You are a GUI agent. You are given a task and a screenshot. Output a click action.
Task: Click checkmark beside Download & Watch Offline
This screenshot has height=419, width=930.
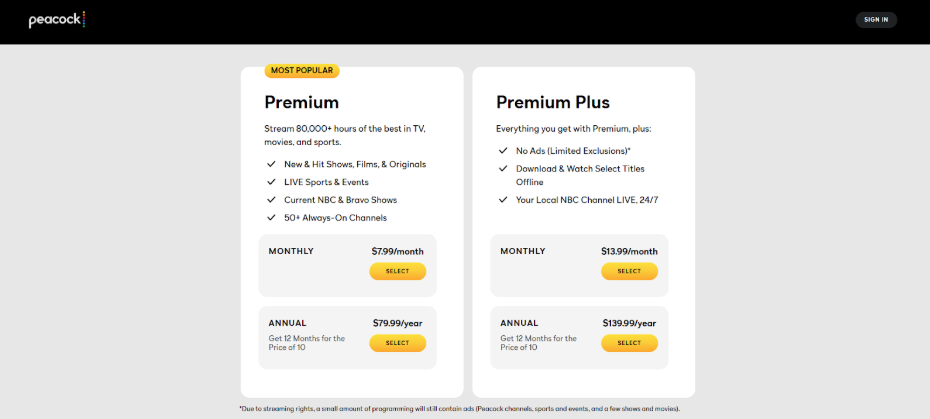(503, 169)
